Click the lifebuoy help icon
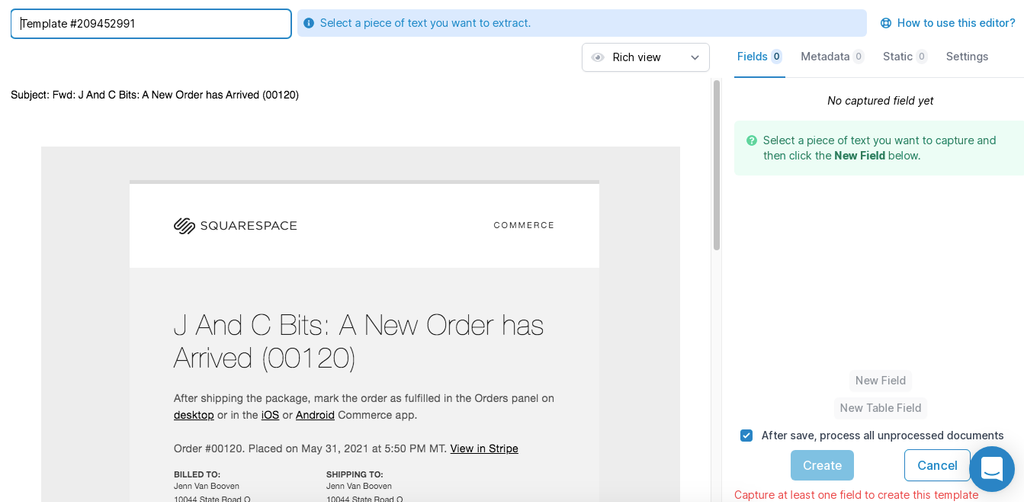The image size is (1024, 502). pos(886,23)
